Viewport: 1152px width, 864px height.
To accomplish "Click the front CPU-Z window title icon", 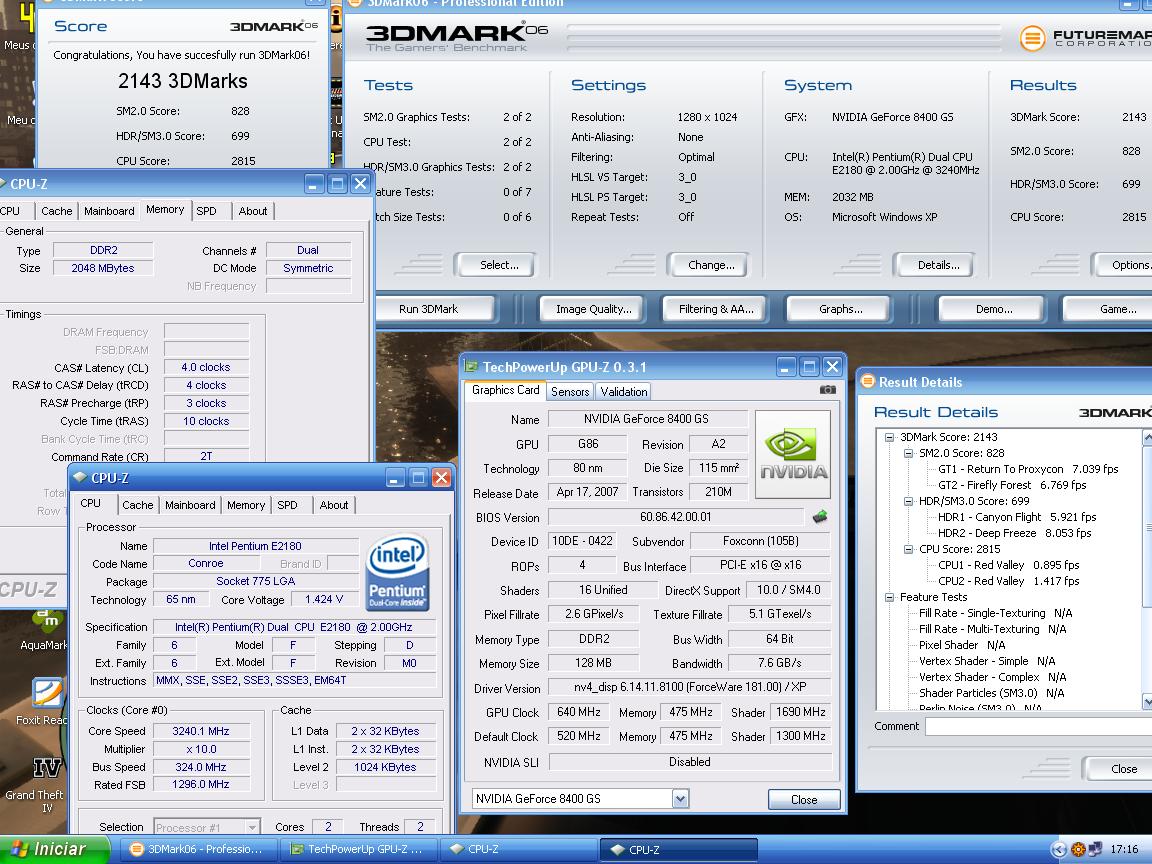I will pos(80,478).
